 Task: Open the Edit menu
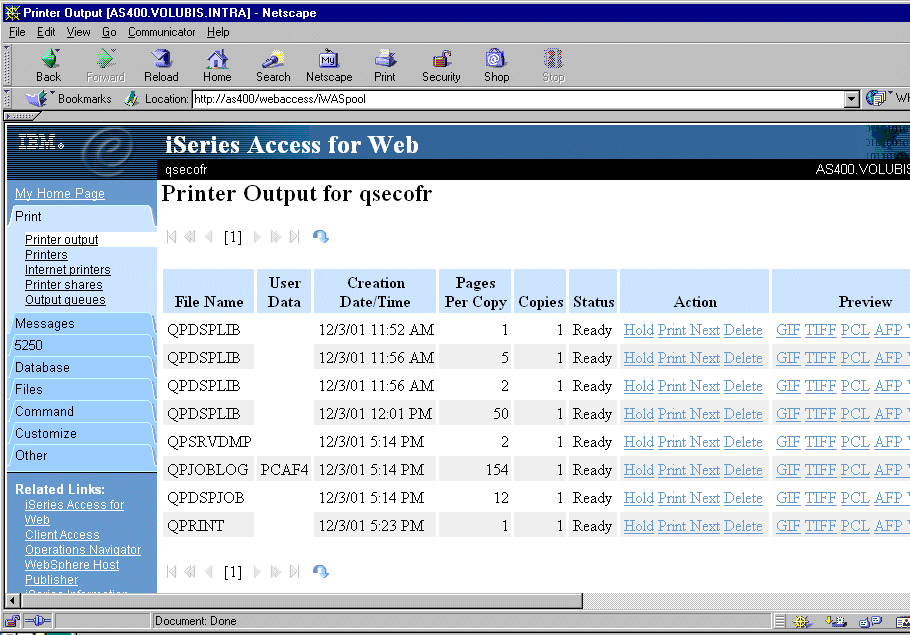(46, 32)
